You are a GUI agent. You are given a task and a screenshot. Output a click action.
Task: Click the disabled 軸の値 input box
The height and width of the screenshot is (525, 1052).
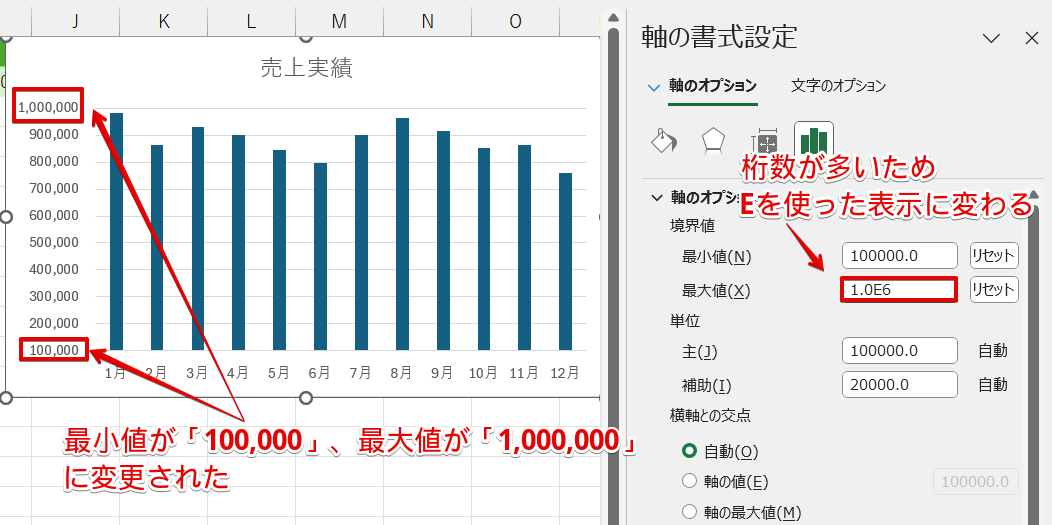point(976,481)
